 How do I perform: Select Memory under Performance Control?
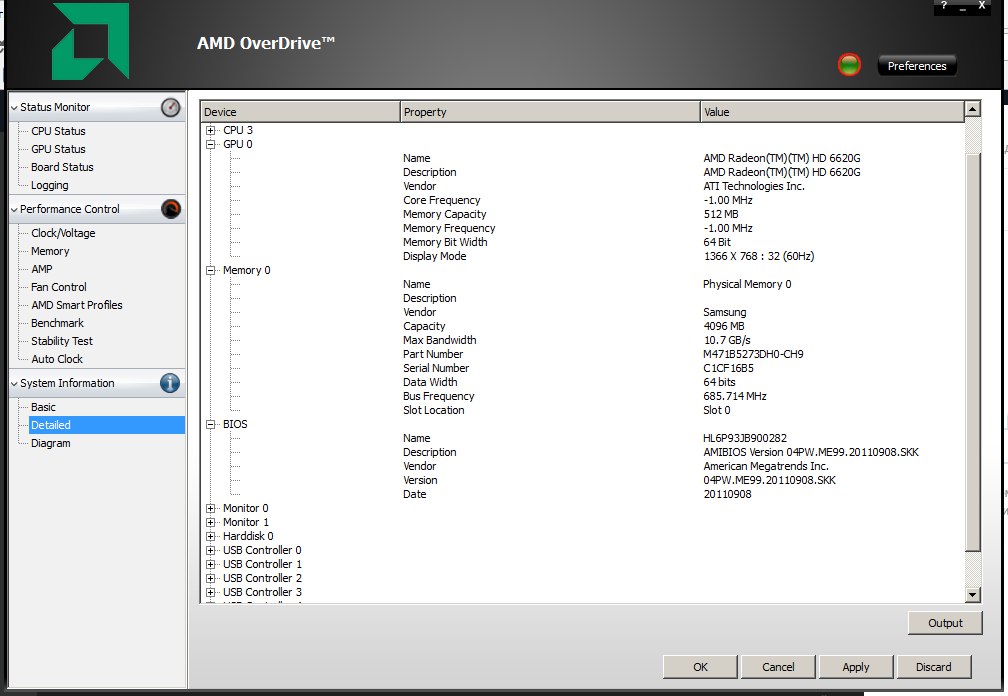point(50,251)
